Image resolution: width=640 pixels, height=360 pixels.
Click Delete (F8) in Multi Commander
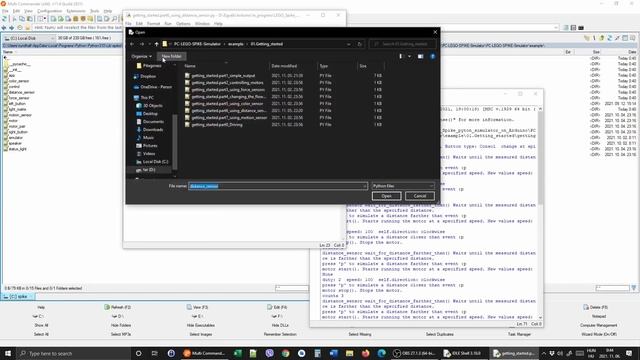click(596, 307)
